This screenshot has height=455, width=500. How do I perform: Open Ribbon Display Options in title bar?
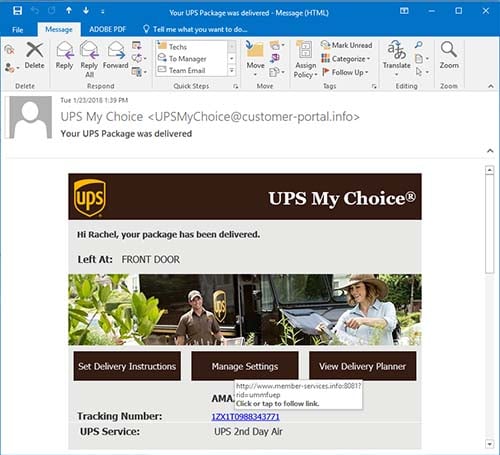pyautogui.click(x=404, y=11)
